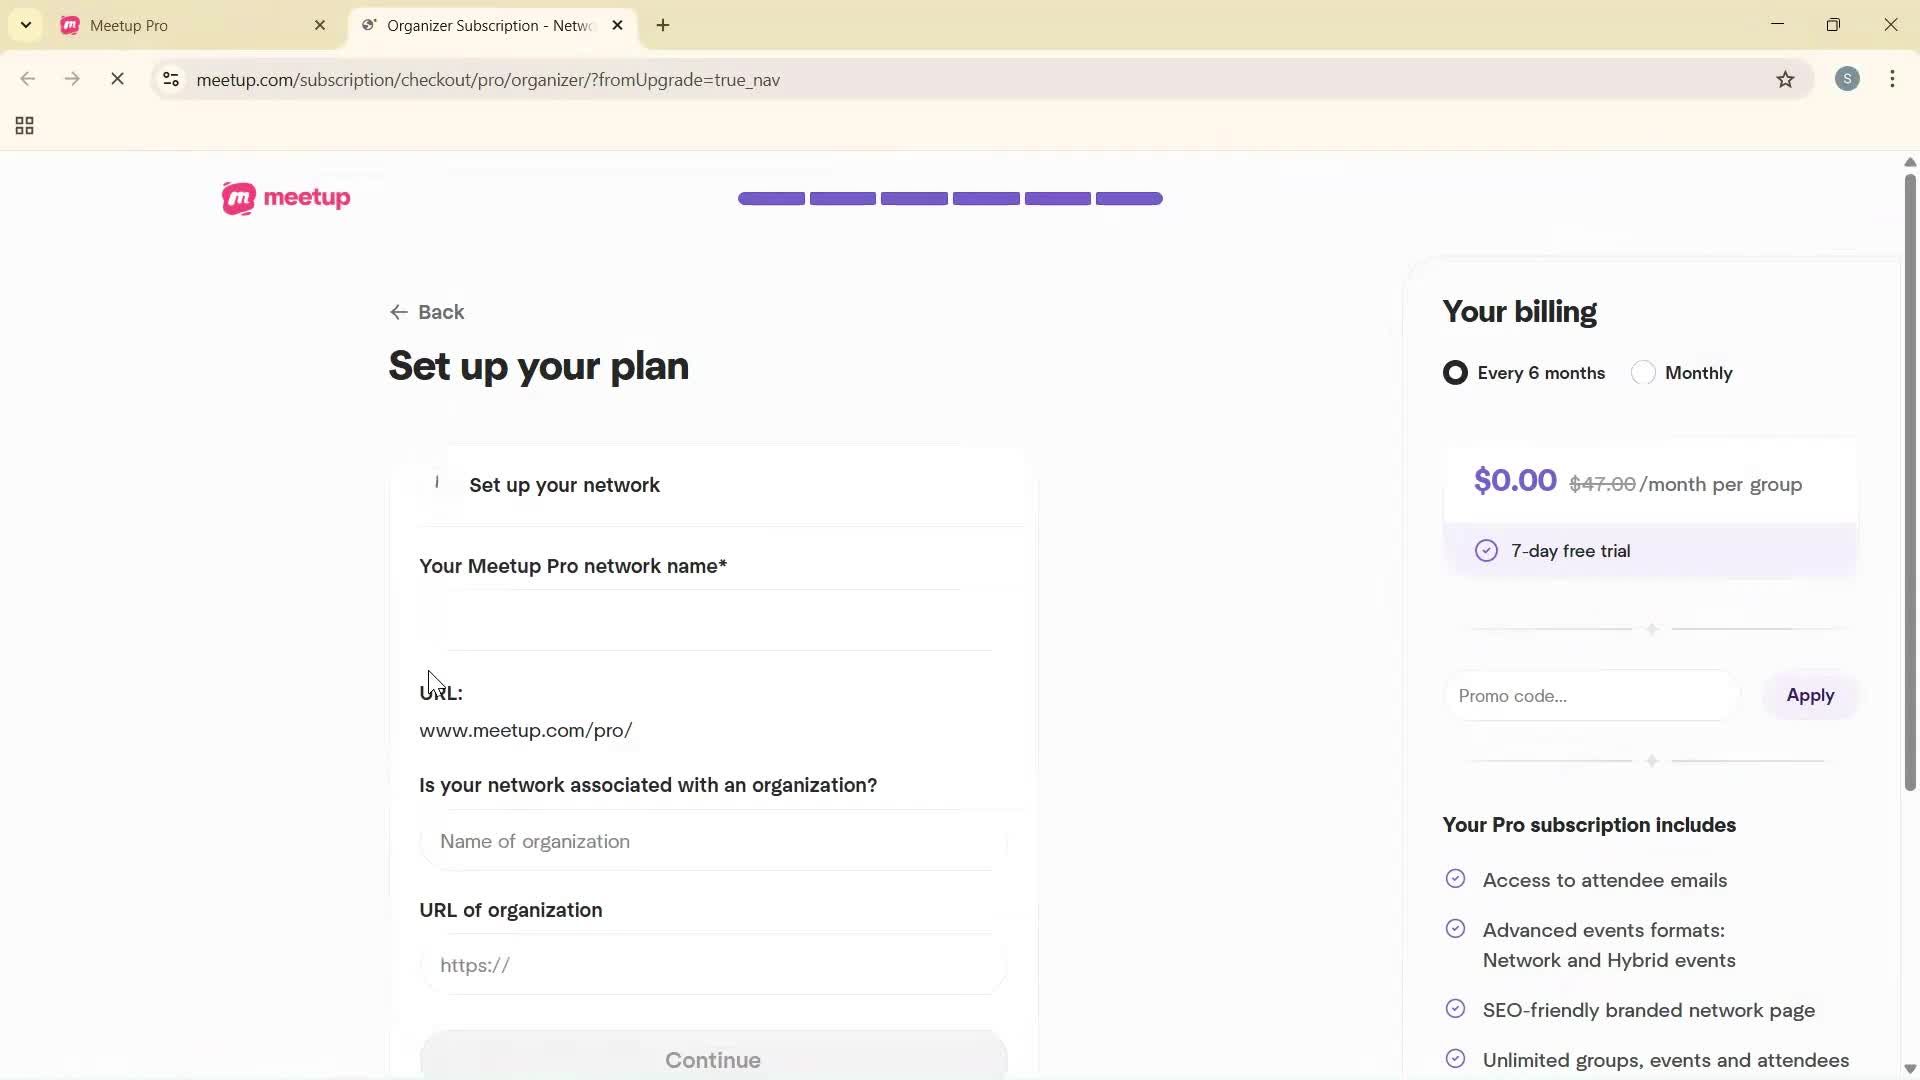Open the tab search dropdown
The image size is (1920, 1080).
point(25,24)
